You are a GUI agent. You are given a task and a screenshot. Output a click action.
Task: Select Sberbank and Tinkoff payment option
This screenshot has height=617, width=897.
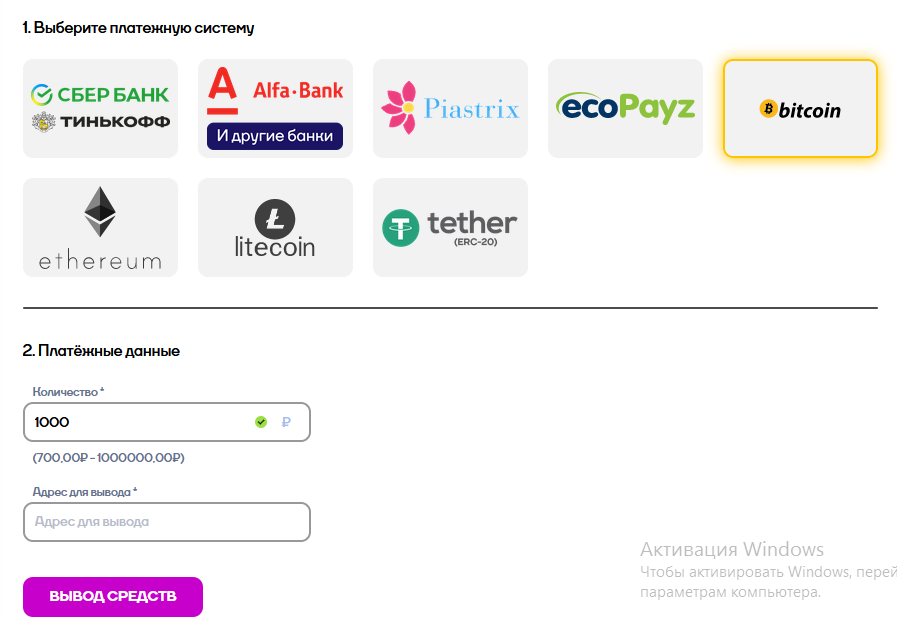100,108
